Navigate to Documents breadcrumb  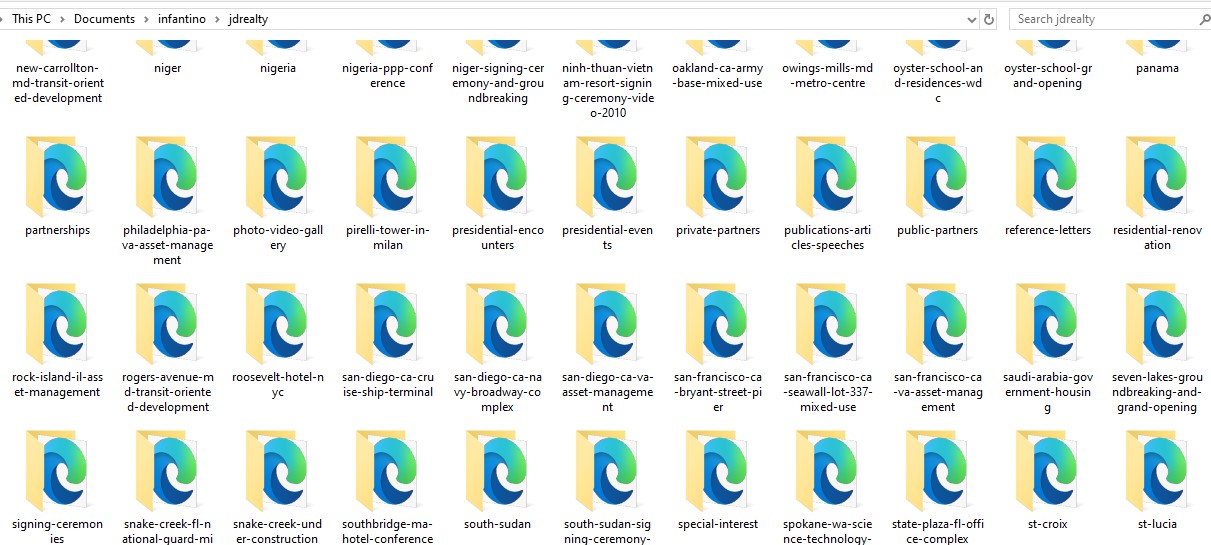click(104, 19)
